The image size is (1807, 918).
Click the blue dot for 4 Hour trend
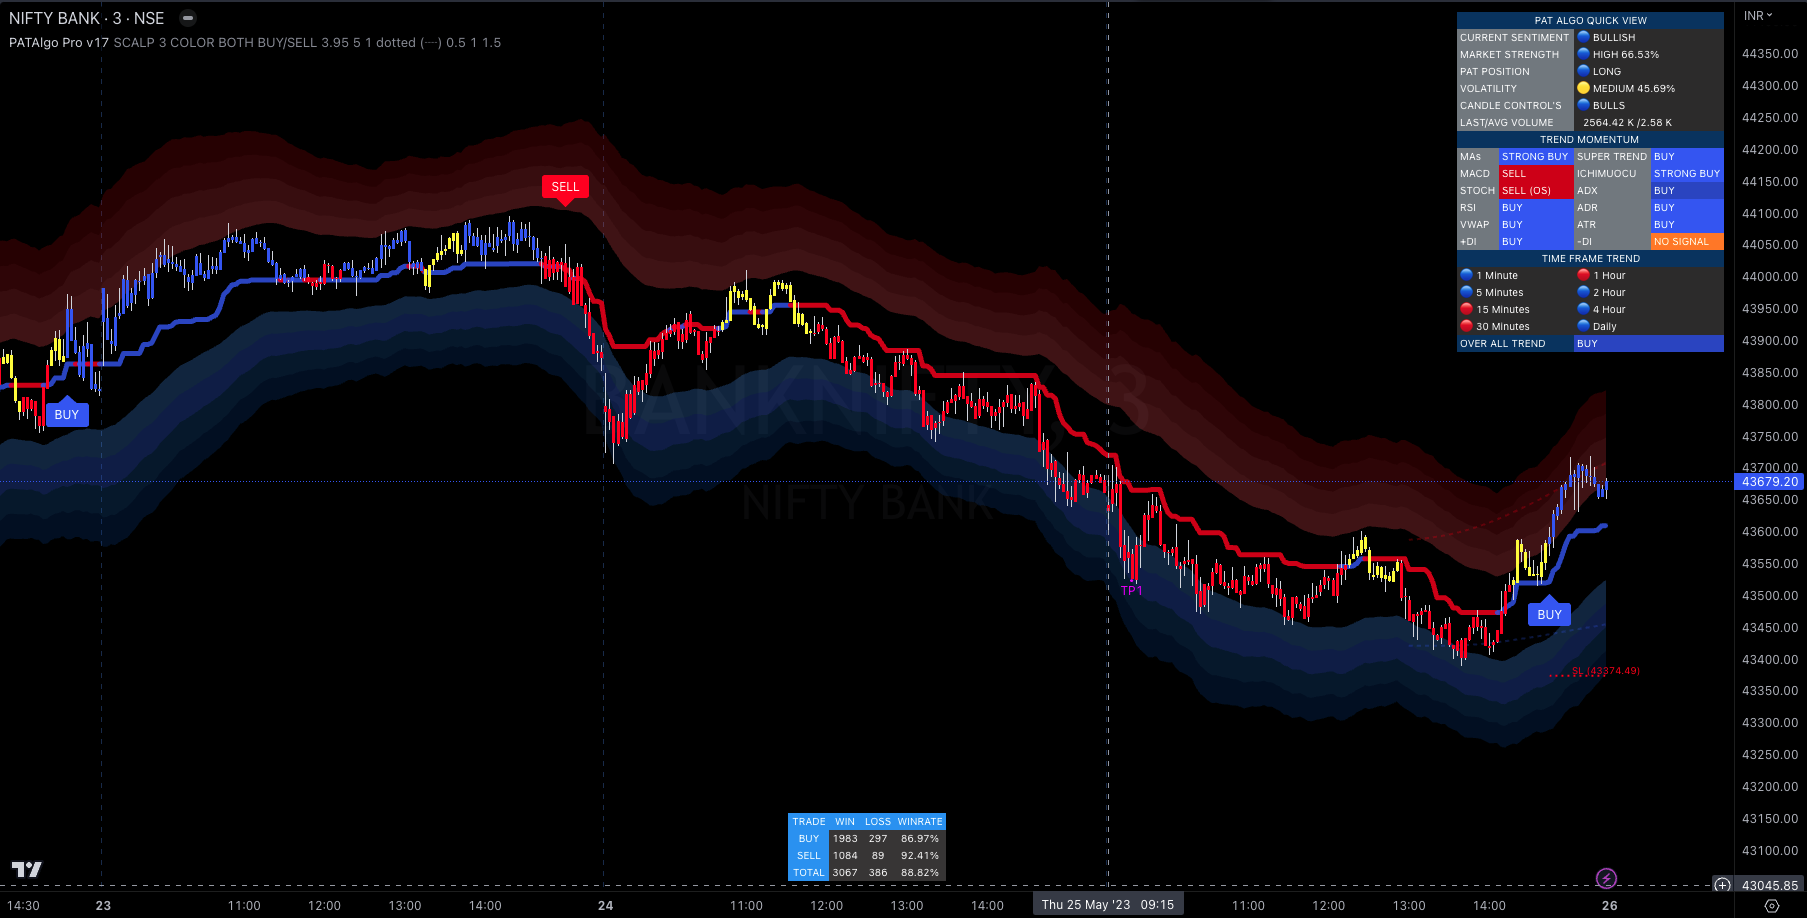click(1584, 309)
